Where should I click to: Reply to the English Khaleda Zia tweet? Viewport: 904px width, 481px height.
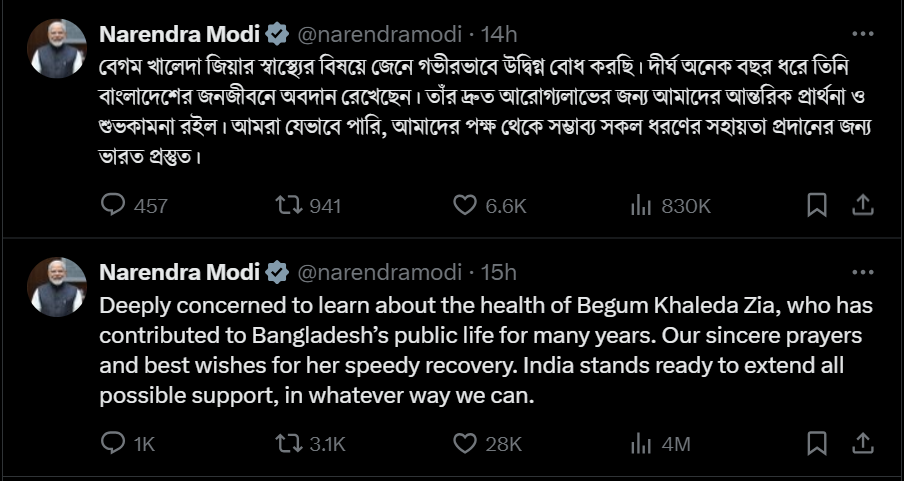tap(115, 444)
